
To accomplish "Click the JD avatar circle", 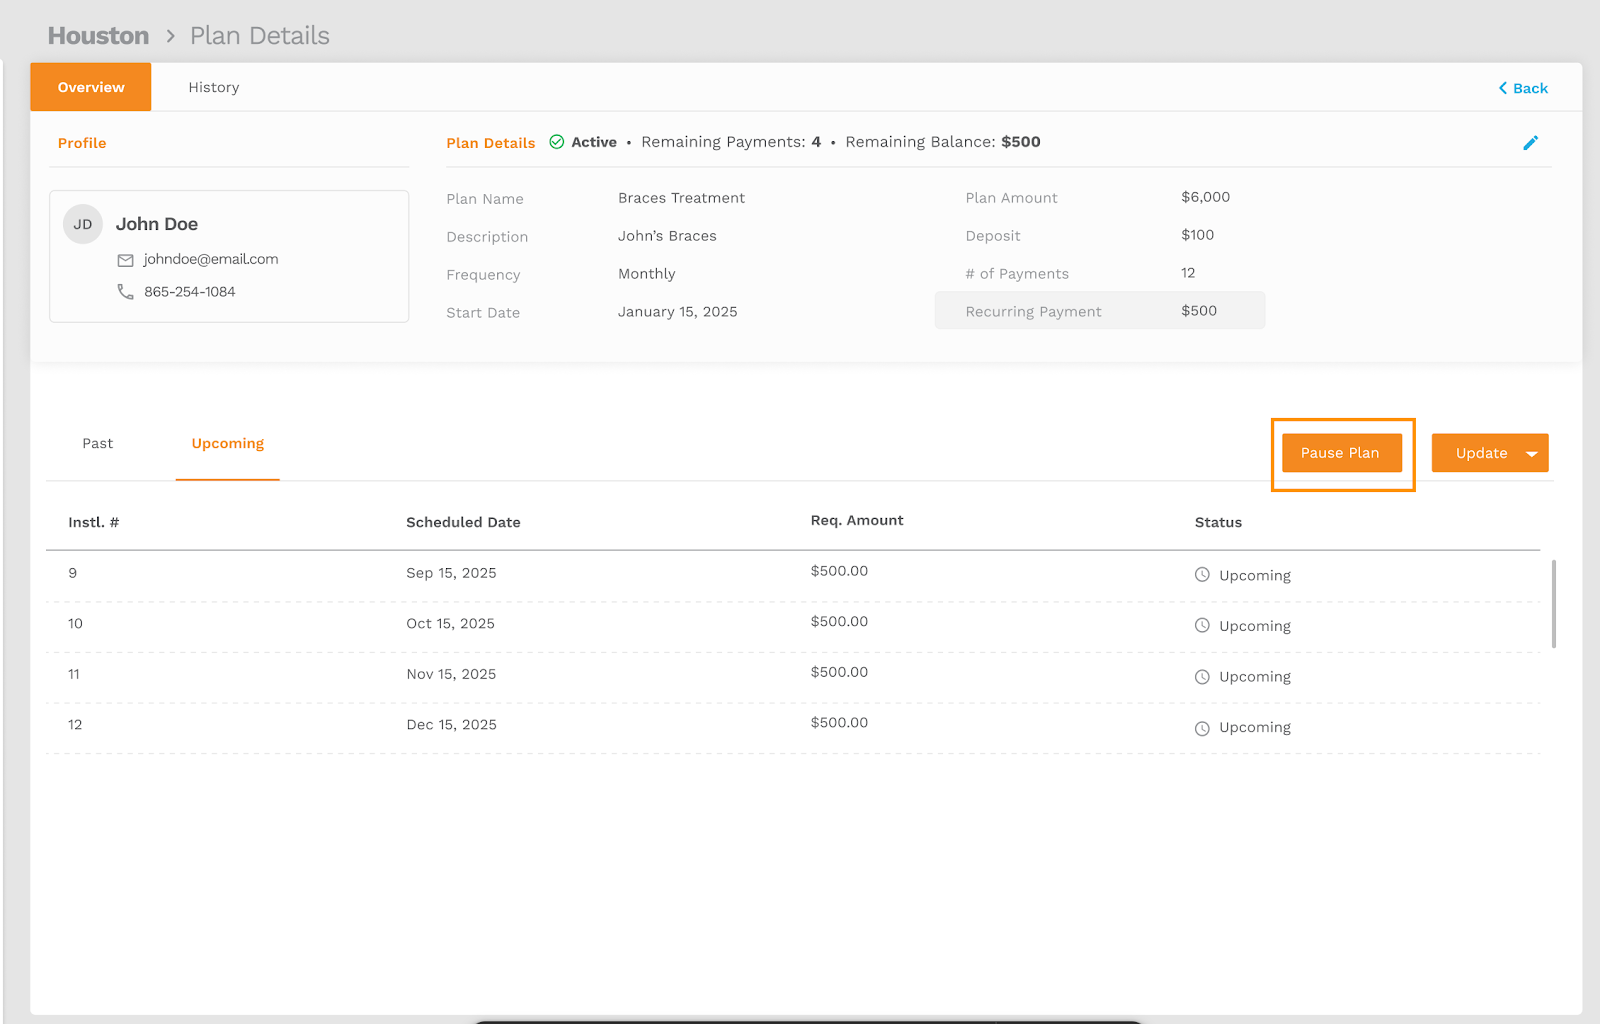I will [83, 224].
